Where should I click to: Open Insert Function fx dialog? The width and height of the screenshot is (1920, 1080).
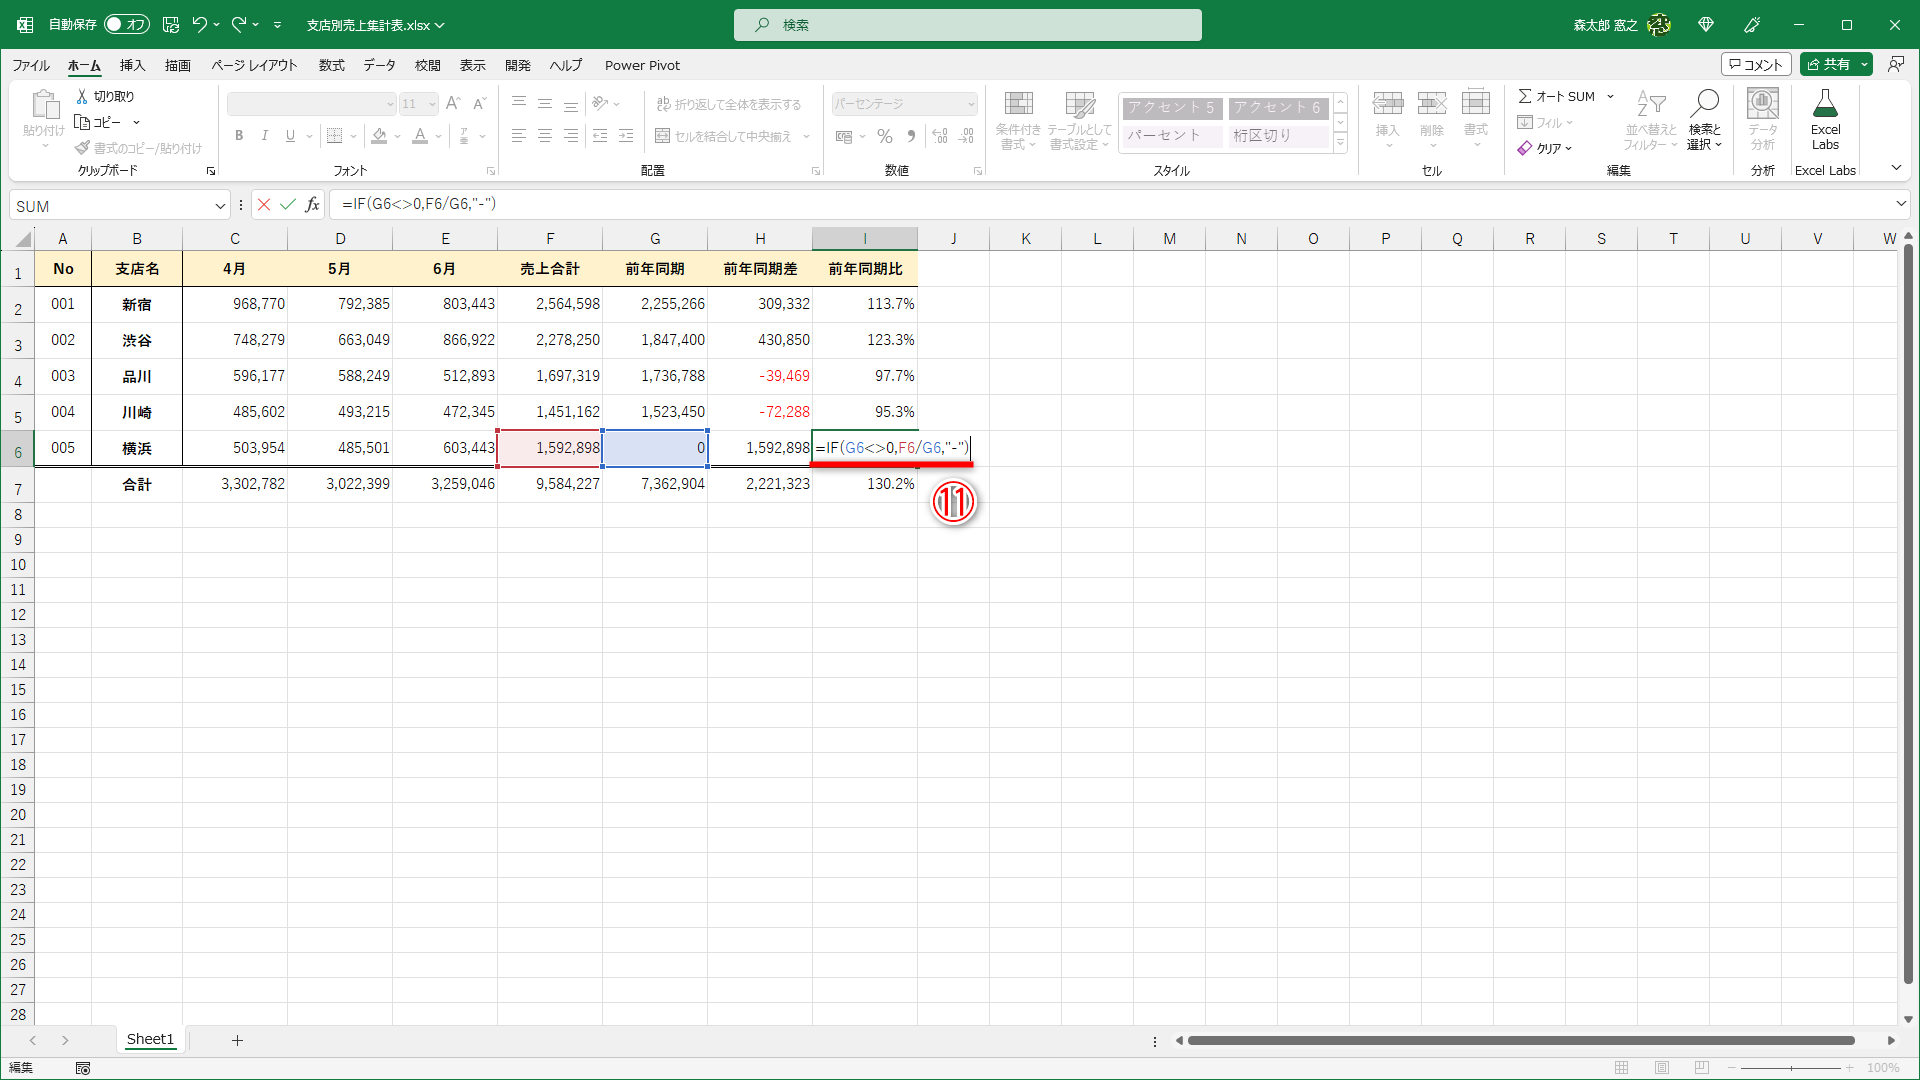(312, 205)
